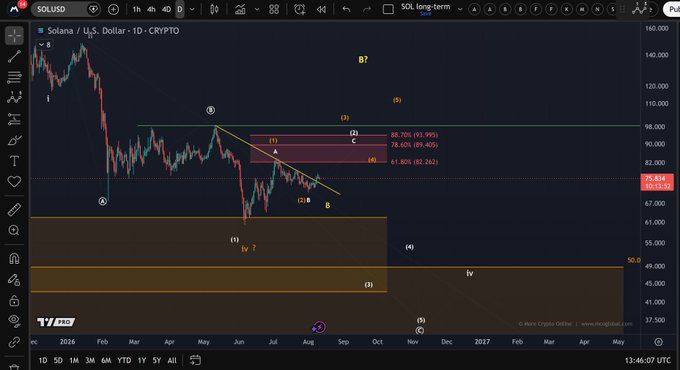Select the brush drawing tool
The height and width of the screenshot is (370, 680).
pos(14,140)
